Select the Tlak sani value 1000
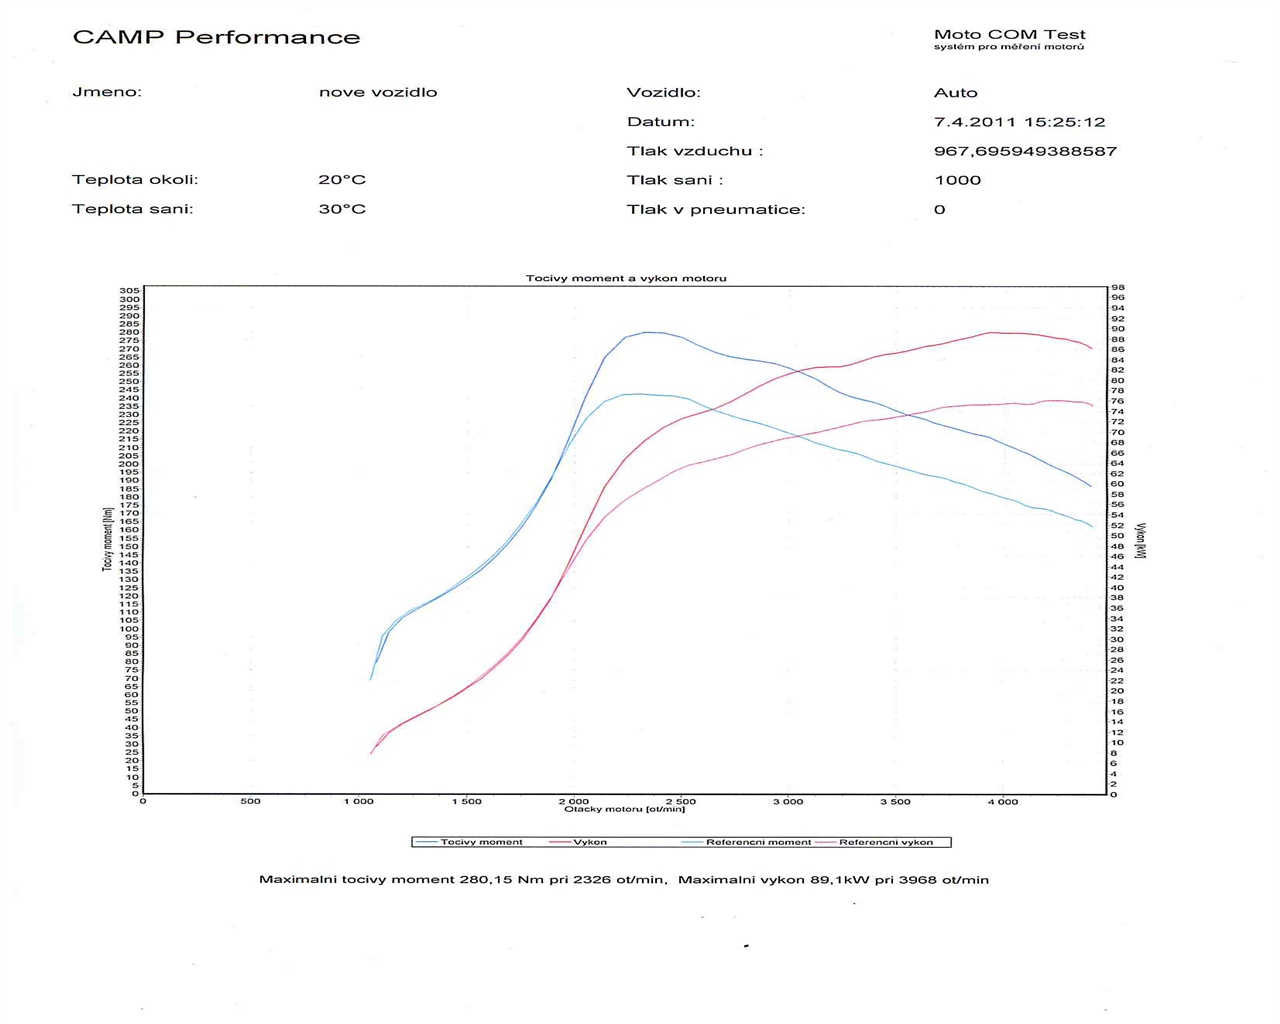The height and width of the screenshot is (1024, 1280). pyautogui.click(x=957, y=180)
